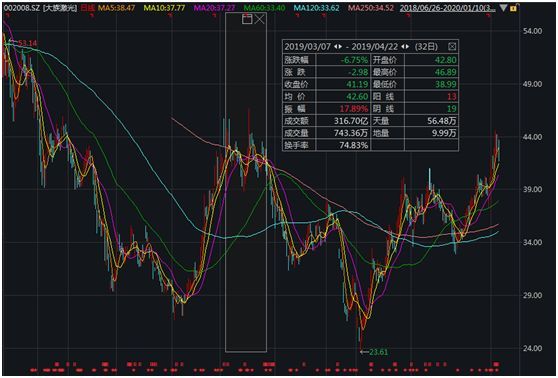Click the MA5:38.47 indicator label

point(116,7)
